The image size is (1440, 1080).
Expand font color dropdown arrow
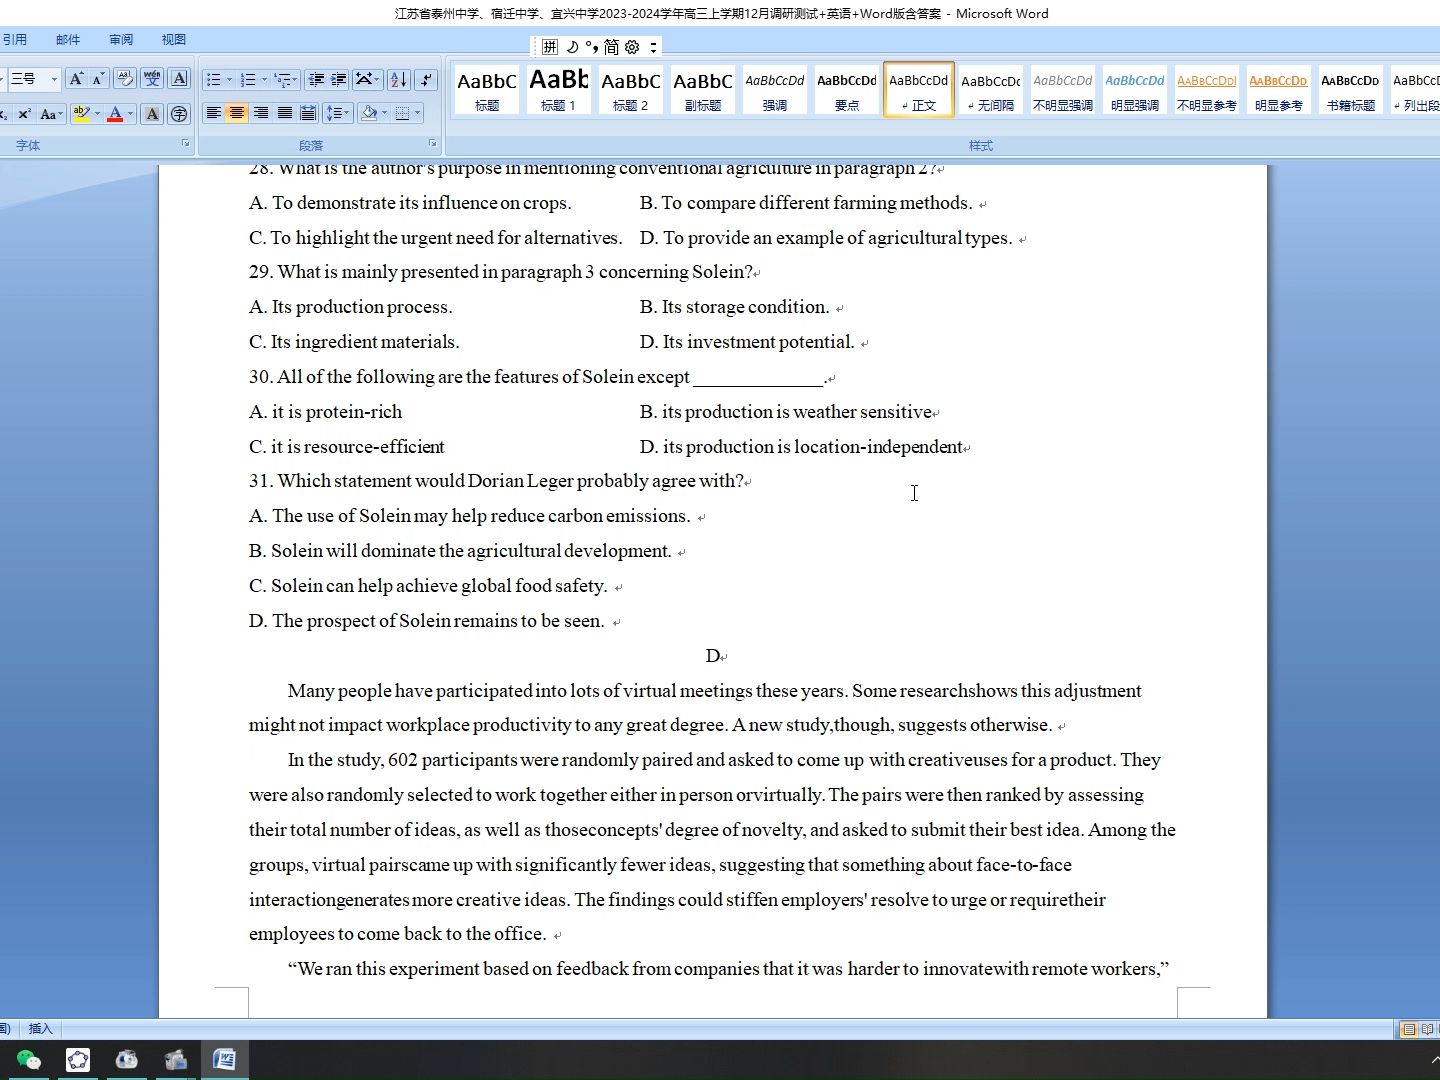[131, 113]
